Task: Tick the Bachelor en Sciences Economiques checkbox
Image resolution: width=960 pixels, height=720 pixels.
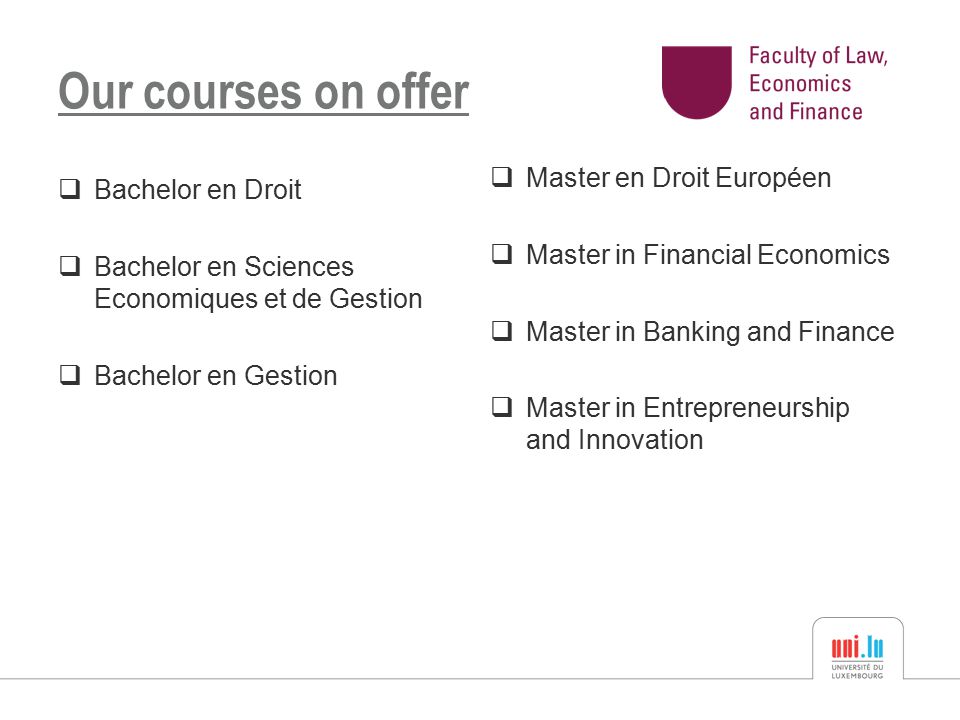Action: coord(70,266)
